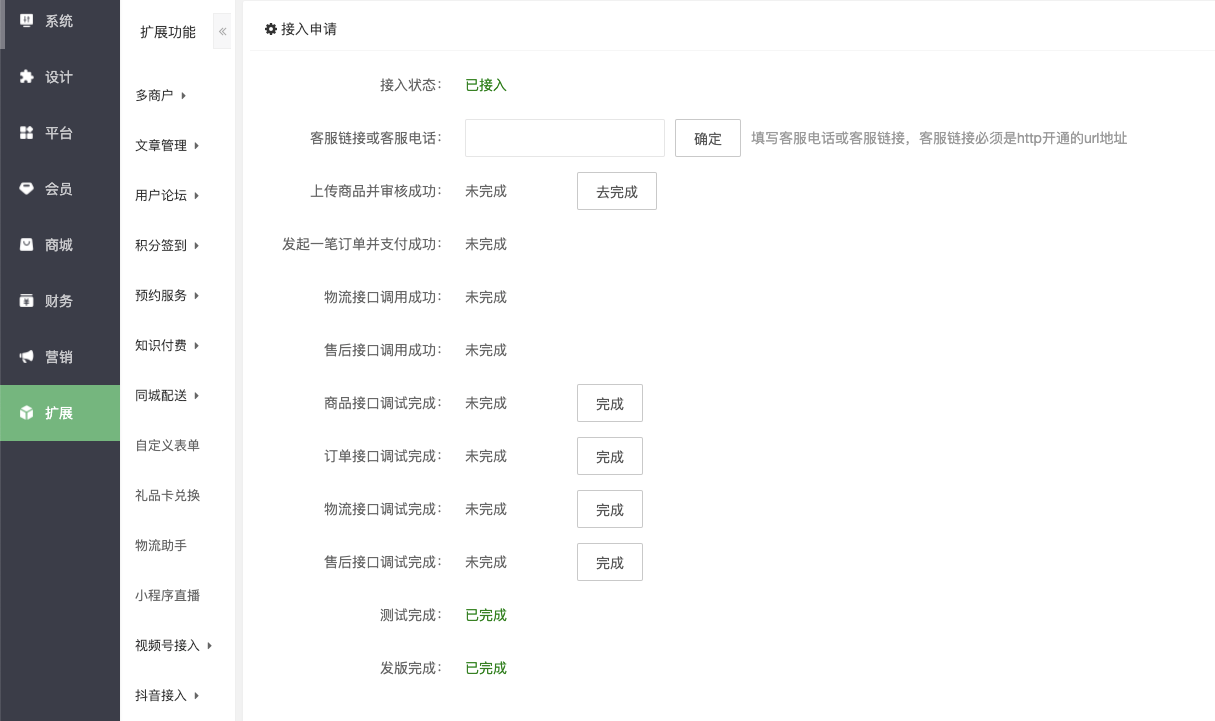Click 未完成 beside 发起一笔订单并支付成功
The image size is (1215, 721).
tap(486, 244)
